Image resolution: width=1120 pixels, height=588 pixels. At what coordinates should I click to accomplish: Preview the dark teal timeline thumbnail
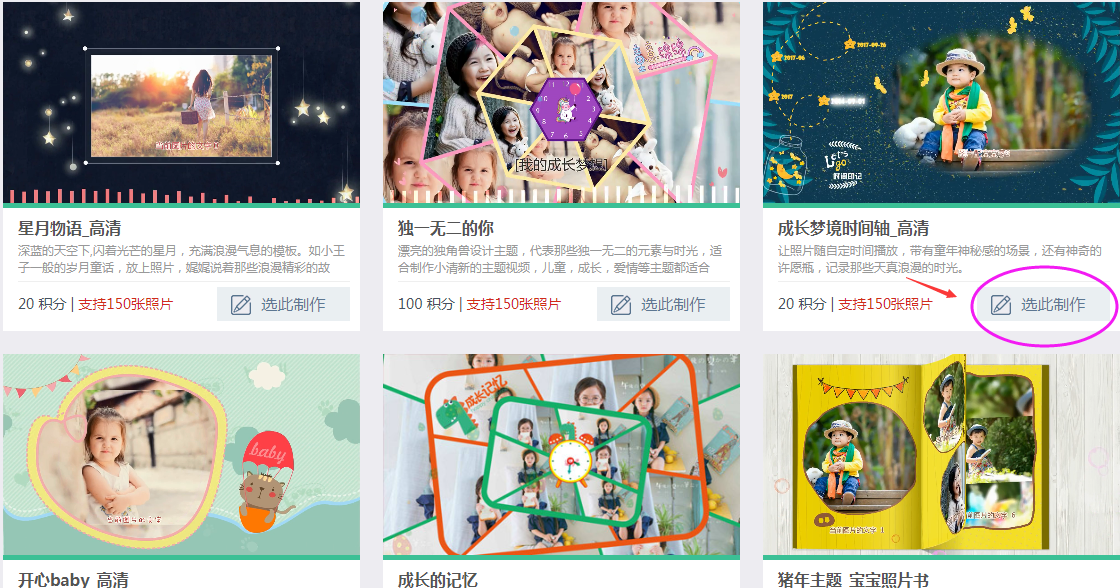(x=941, y=104)
